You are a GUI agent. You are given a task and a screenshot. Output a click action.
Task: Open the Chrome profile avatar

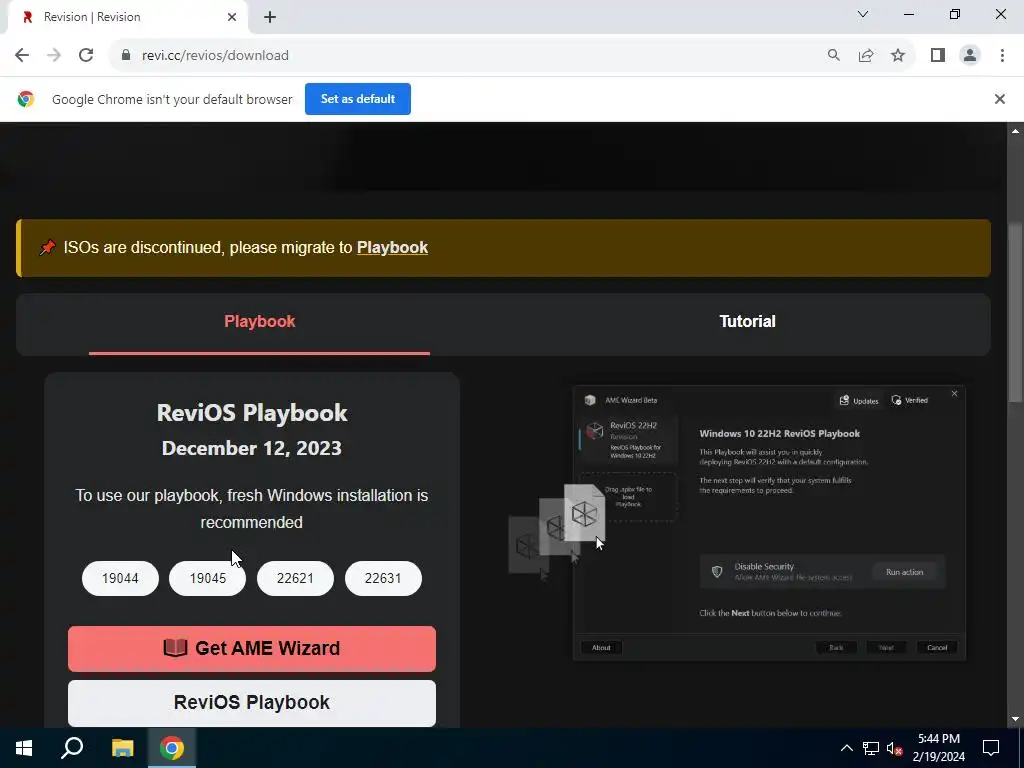pos(970,56)
